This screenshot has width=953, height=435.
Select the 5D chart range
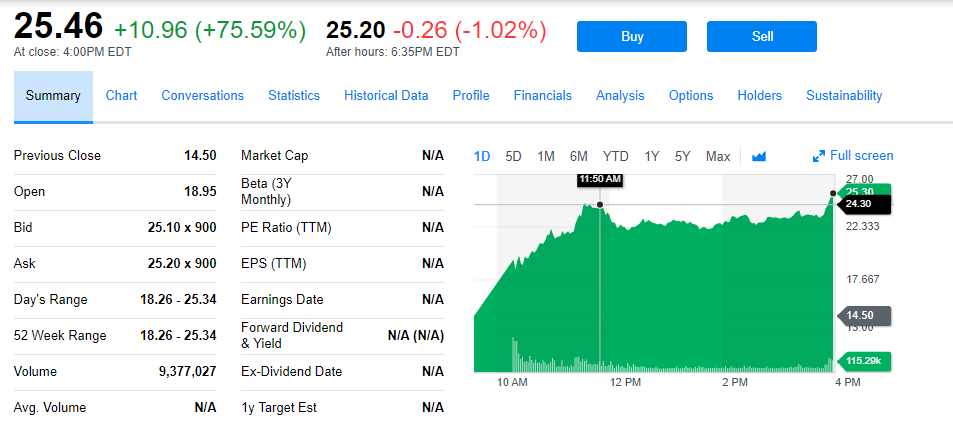click(x=513, y=156)
